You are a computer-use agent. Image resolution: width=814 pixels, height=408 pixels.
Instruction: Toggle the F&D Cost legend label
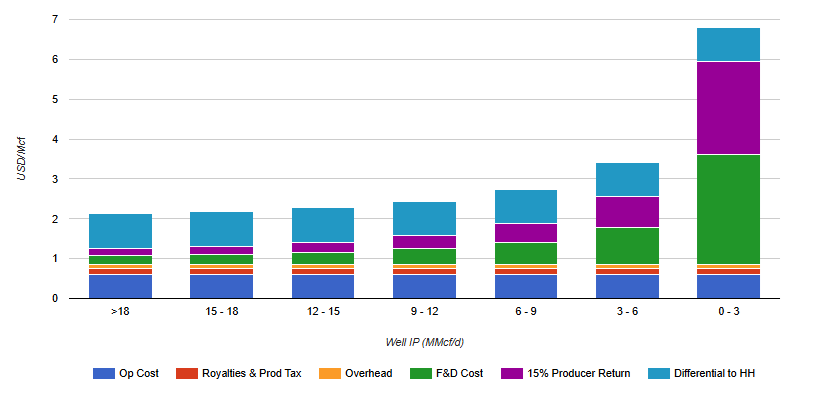[x=461, y=373]
